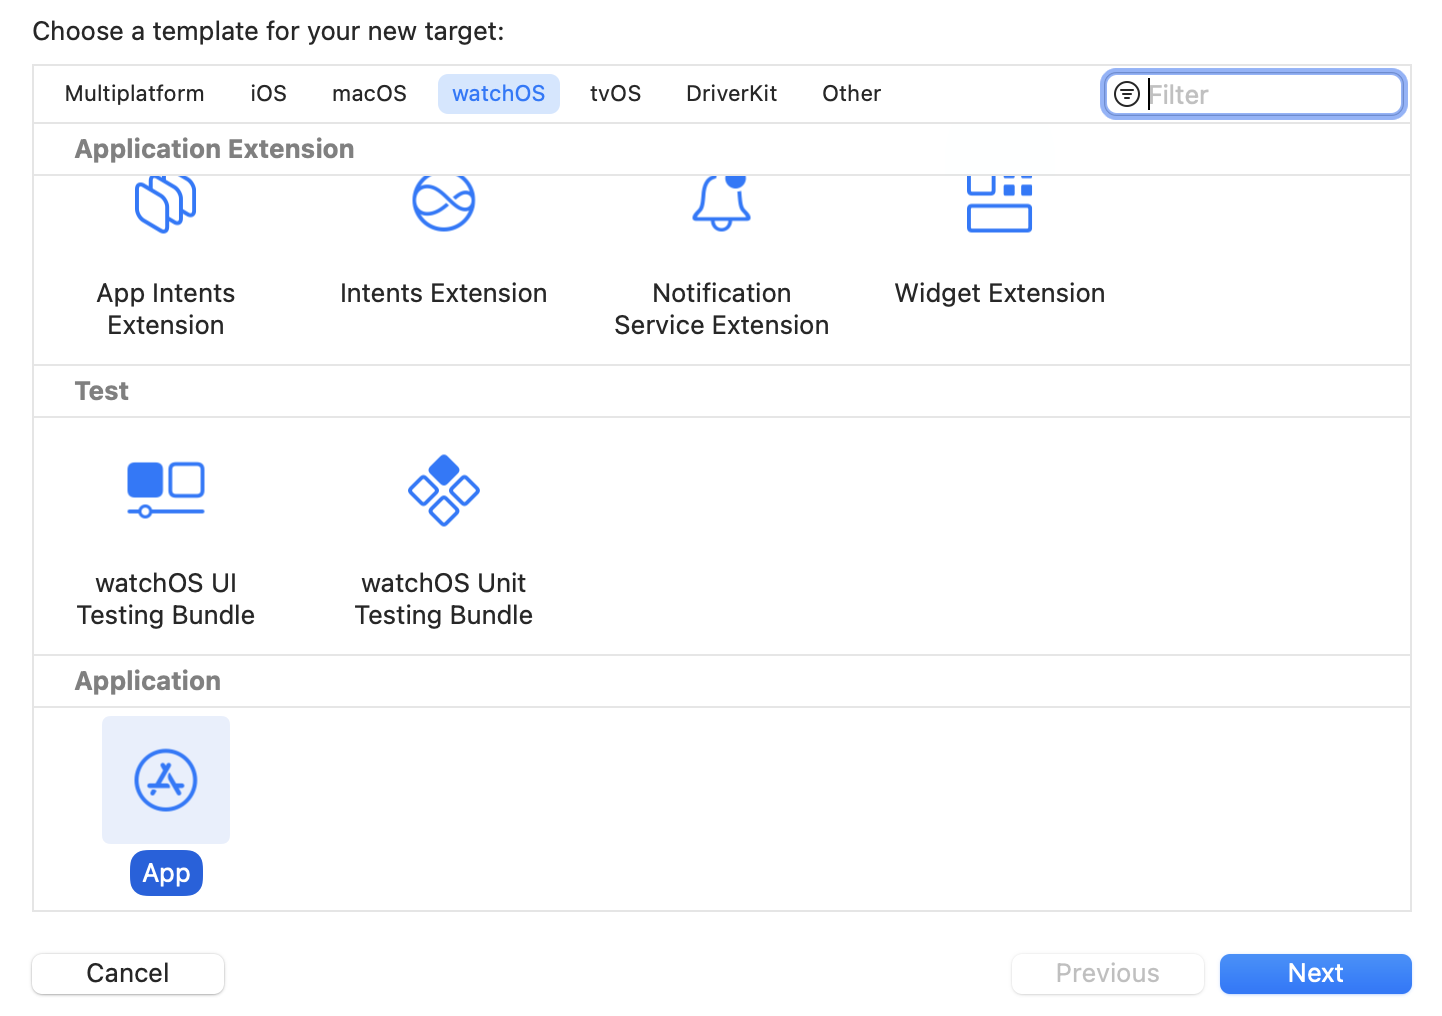Pick the Notification Service Extension bell icon

pyautogui.click(x=721, y=203)
